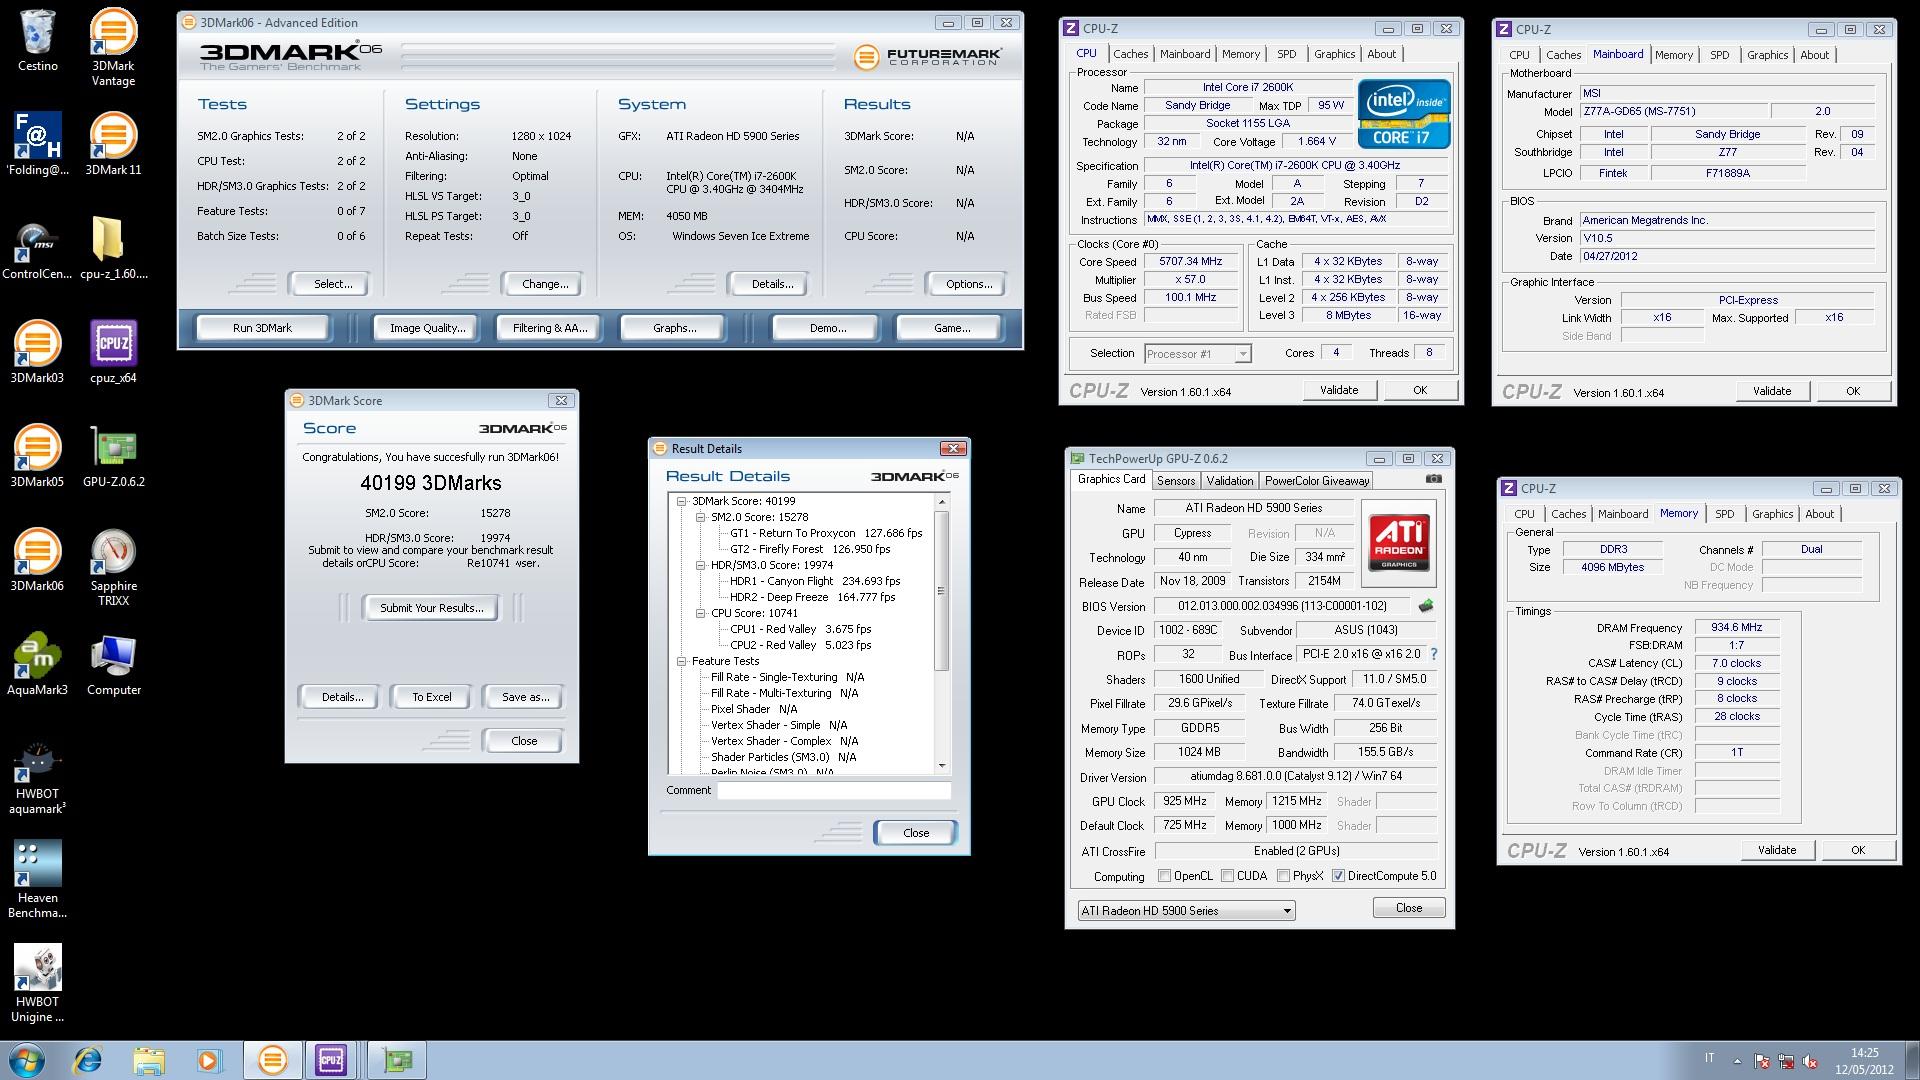Switch to GPU-Z taskbar button
The width and height of the screenshot is (1920, 1080).
(x=397, y=1060)
